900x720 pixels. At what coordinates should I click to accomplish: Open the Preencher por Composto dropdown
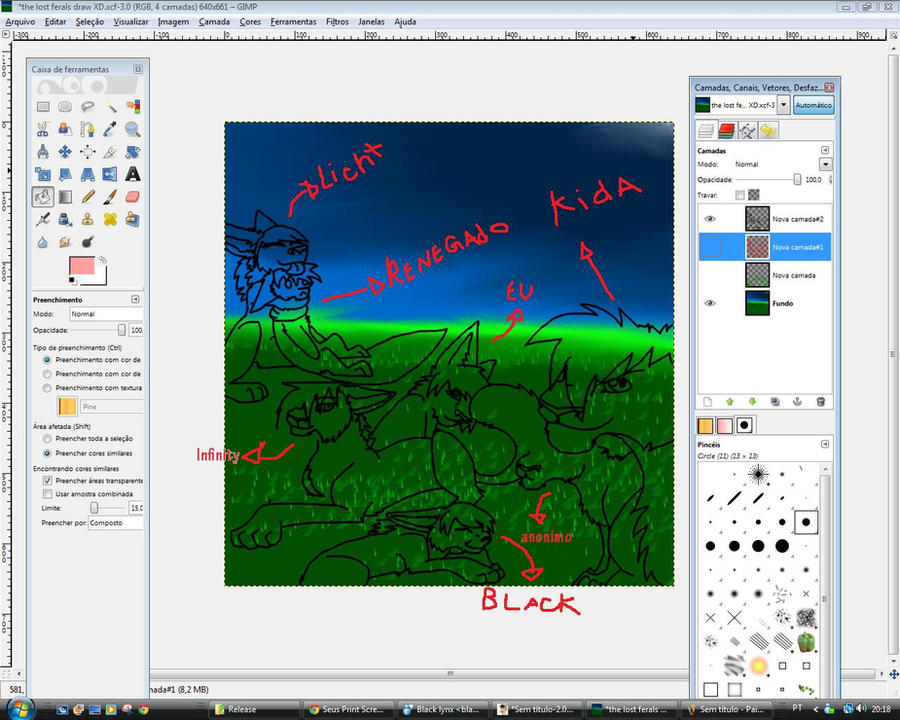[x=115, y=523]
